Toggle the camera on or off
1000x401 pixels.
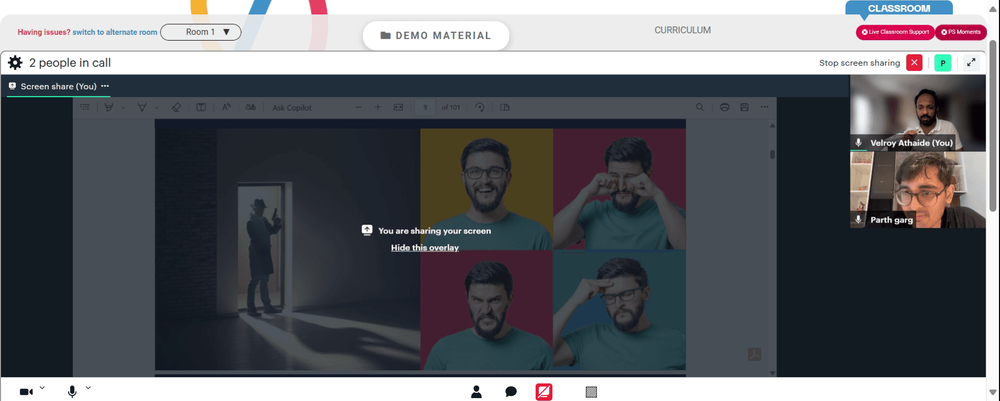click(26, 391)
